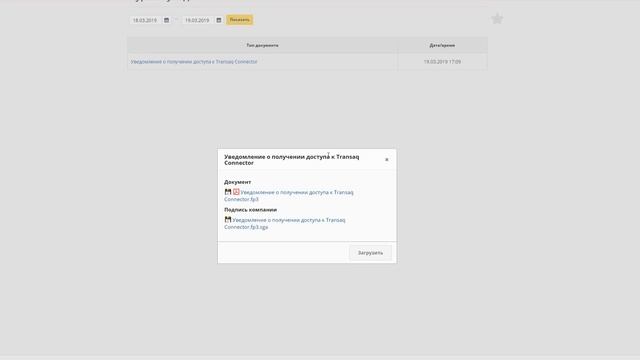Click the Подпись компании section label
The image size is (640, 360).
251,210
